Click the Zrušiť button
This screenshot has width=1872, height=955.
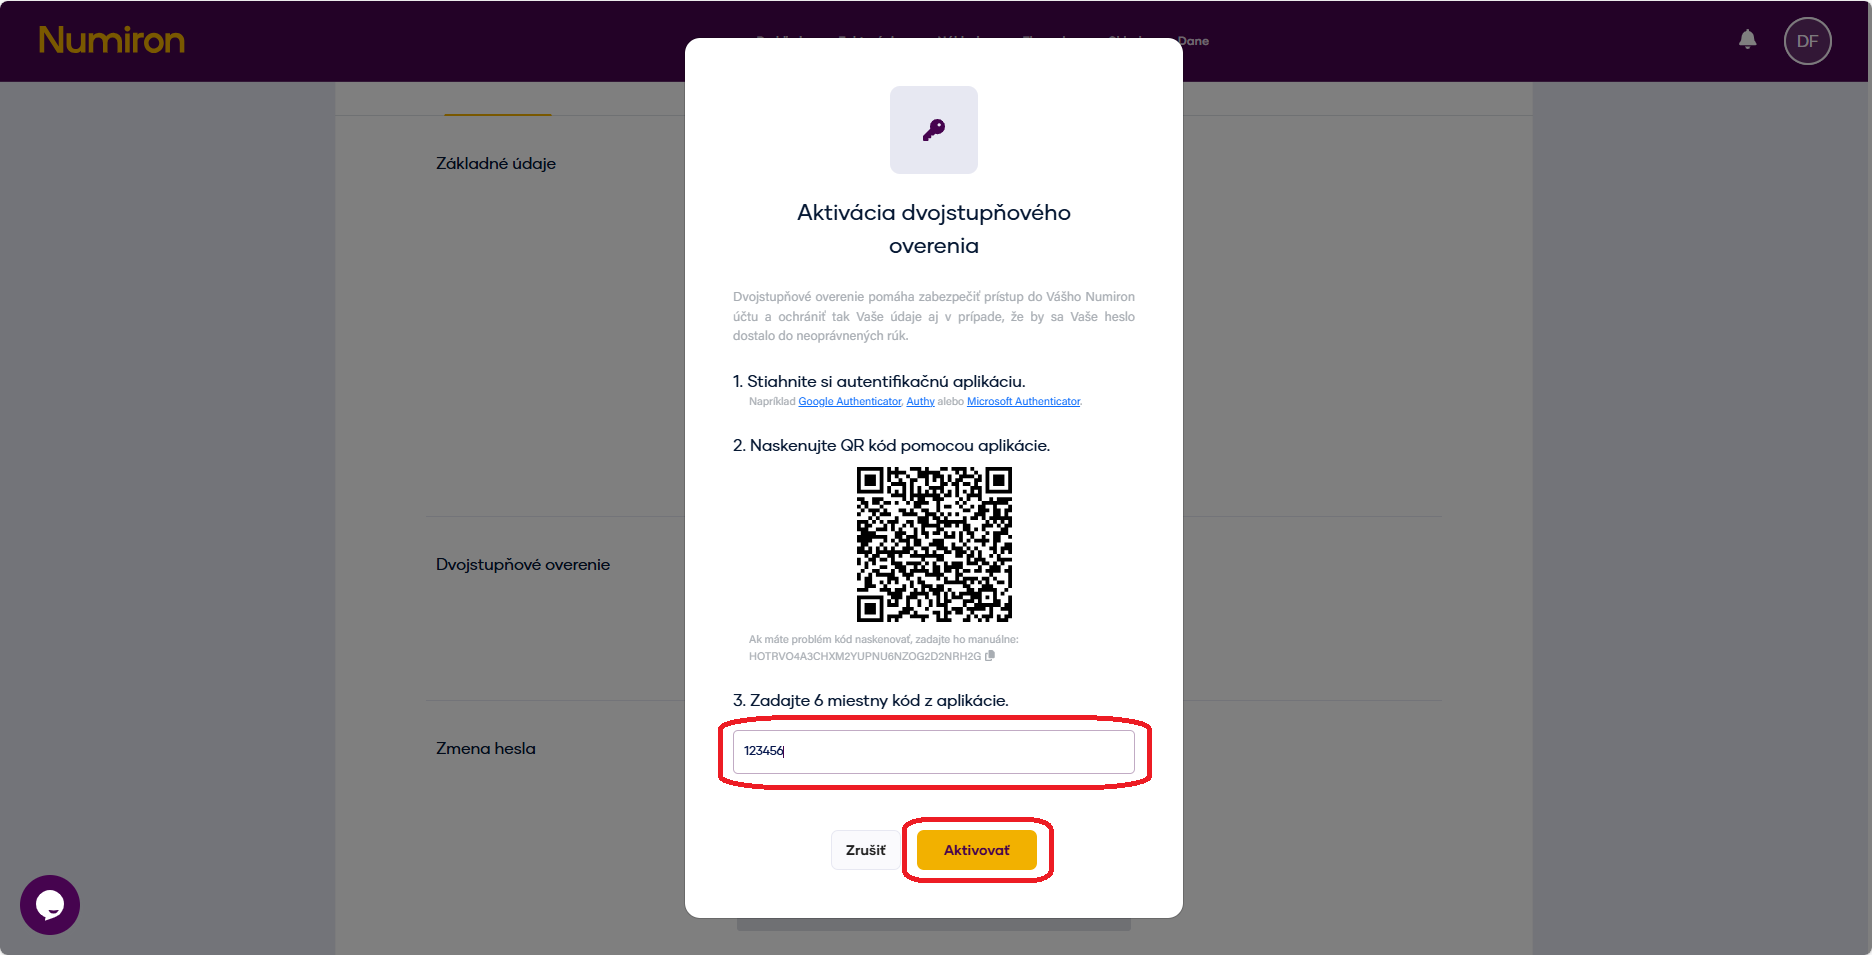(865, 849)
